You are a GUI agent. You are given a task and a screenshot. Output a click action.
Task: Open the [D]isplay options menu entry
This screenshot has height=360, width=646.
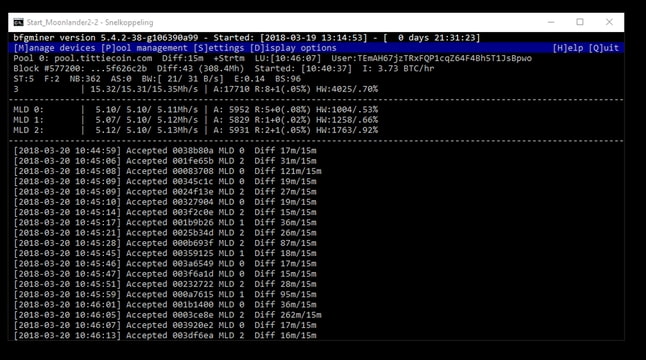tap(293, 48)
